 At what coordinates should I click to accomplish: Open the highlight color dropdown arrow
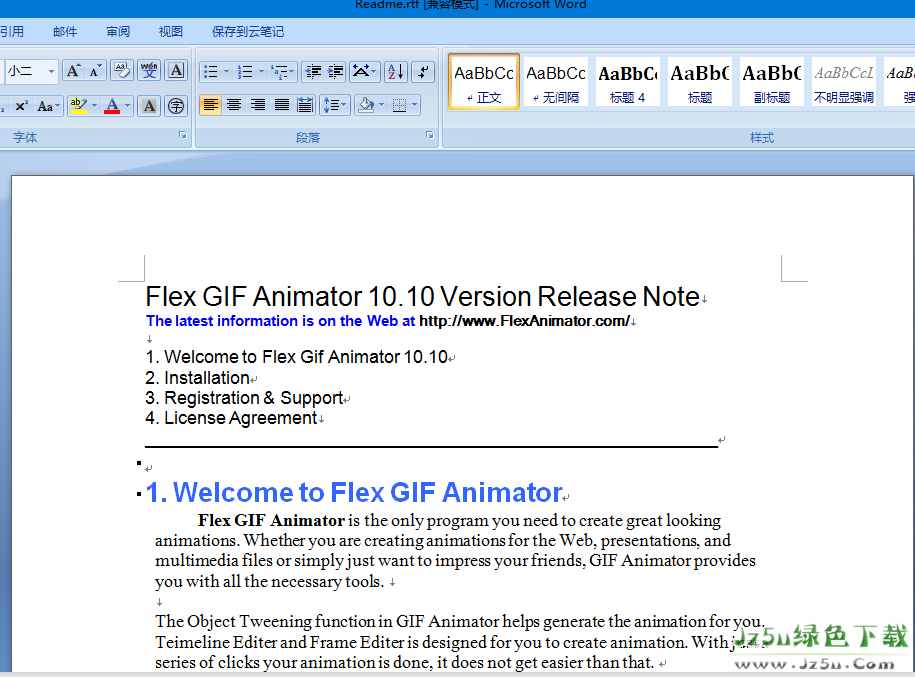click(95, 106)
